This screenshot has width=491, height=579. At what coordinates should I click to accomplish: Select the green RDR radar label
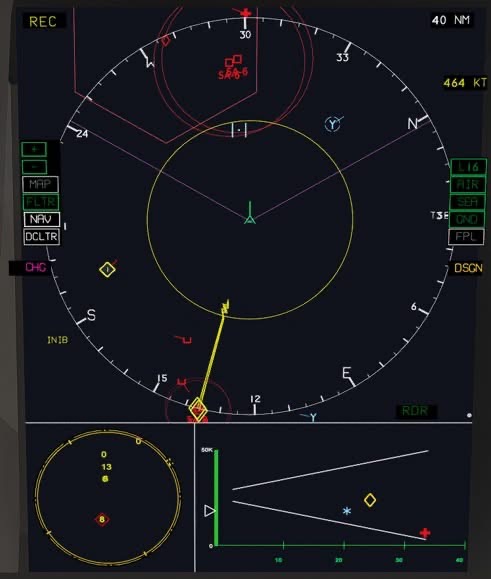click(415, 411)
